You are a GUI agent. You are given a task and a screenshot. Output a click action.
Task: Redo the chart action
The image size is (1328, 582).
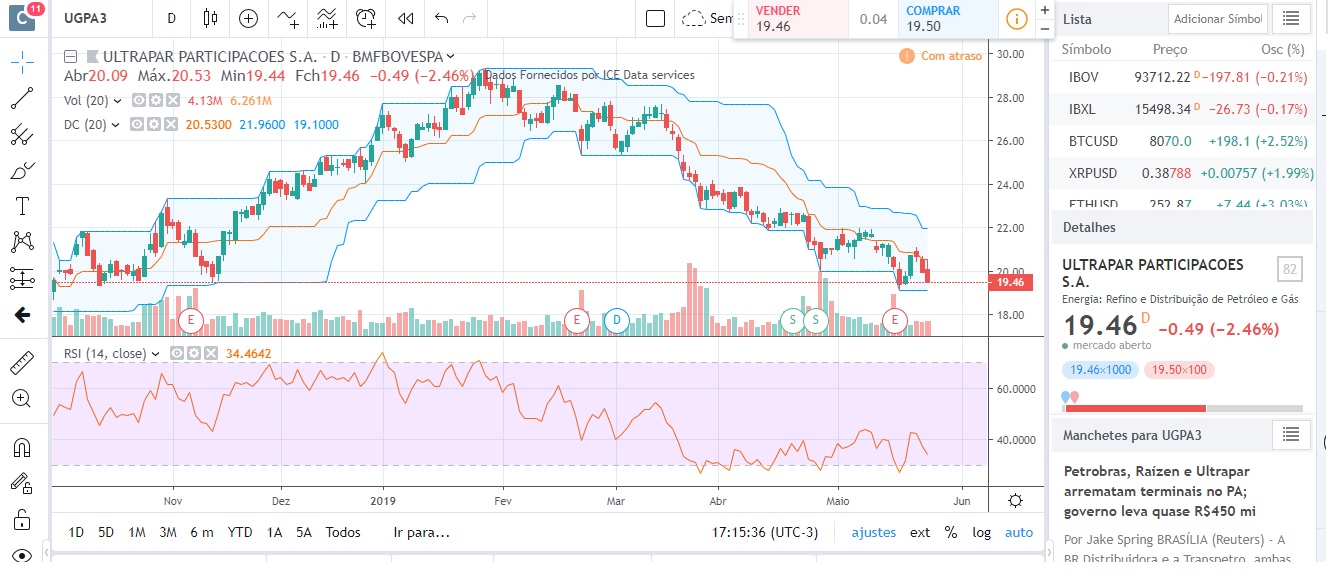469,18
